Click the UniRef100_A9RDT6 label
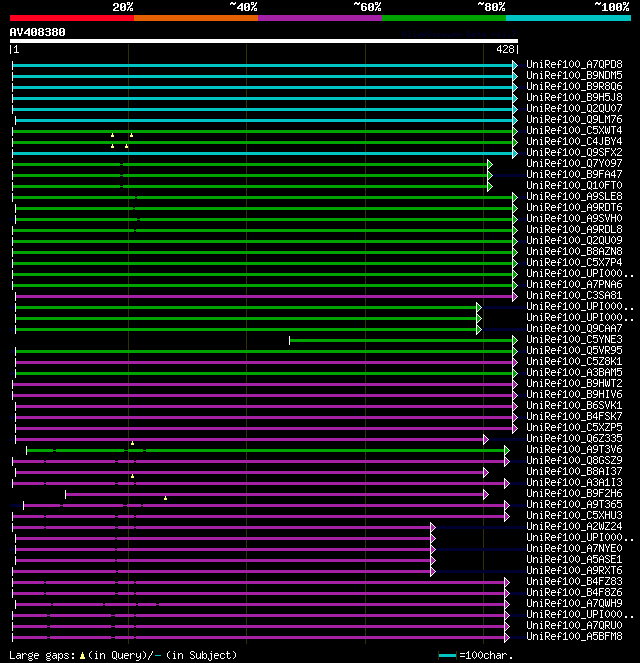This screenshot has height=663, width=640. tap(574, 208)
